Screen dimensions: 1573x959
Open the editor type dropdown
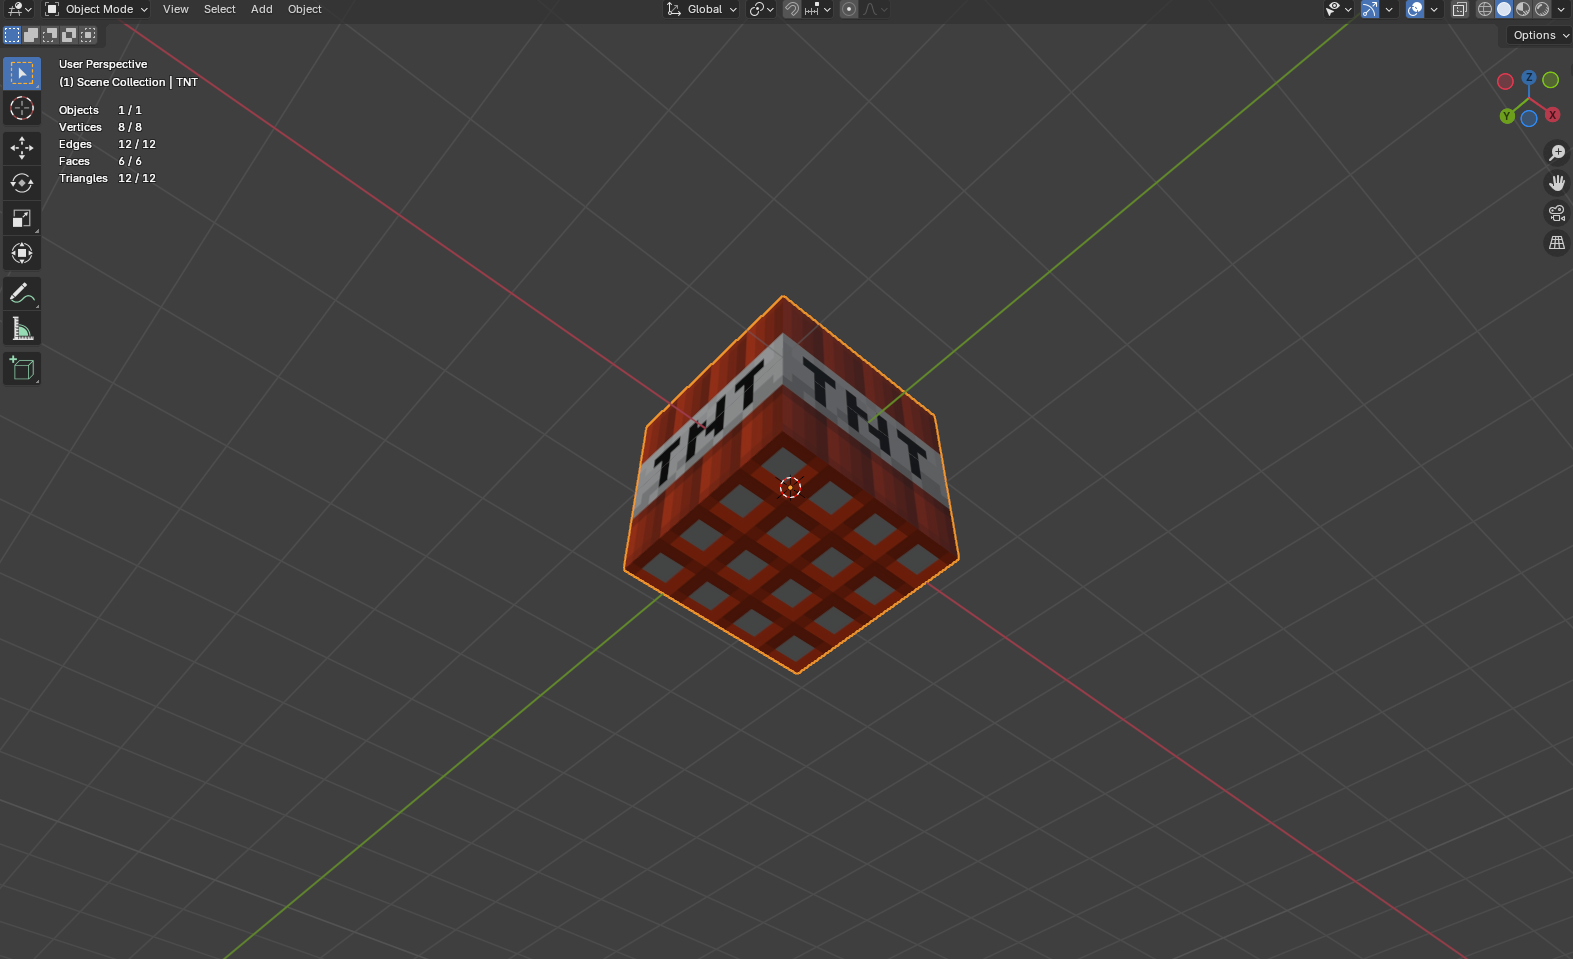pyautogui.click(x=19, y=9)
